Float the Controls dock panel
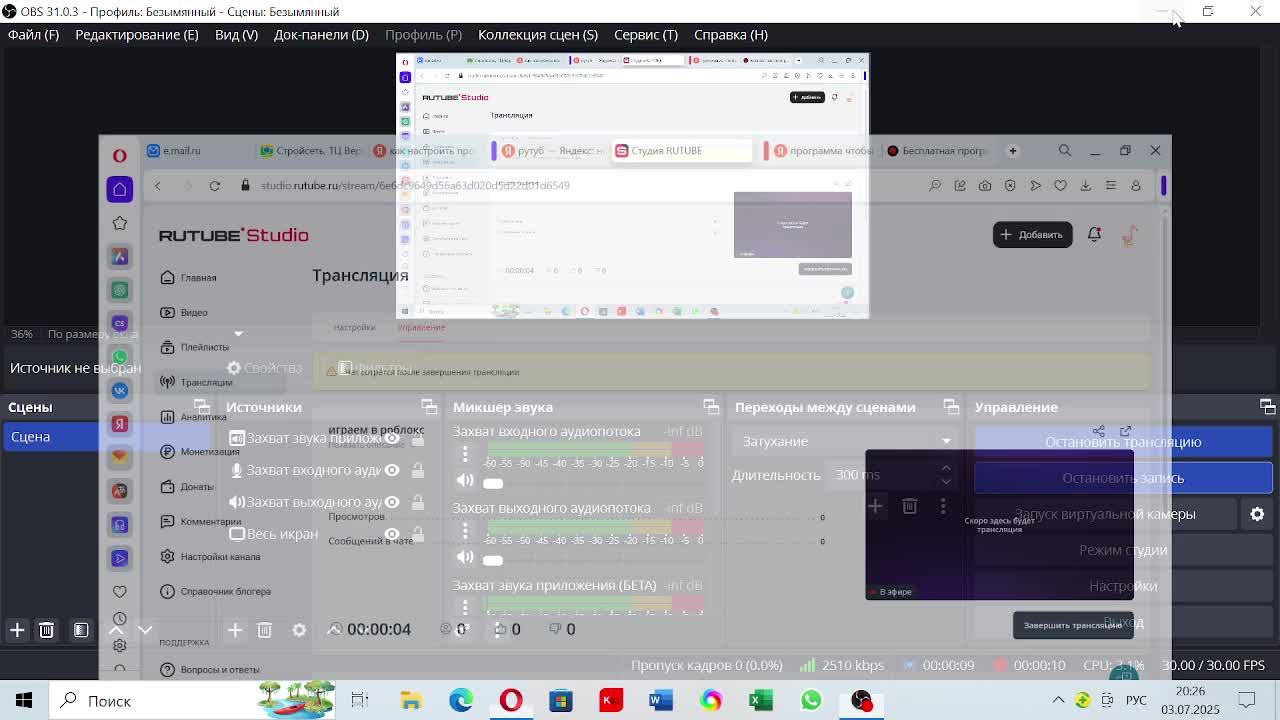This screenshot has height=720, width=1280. tap(1267, 407)
